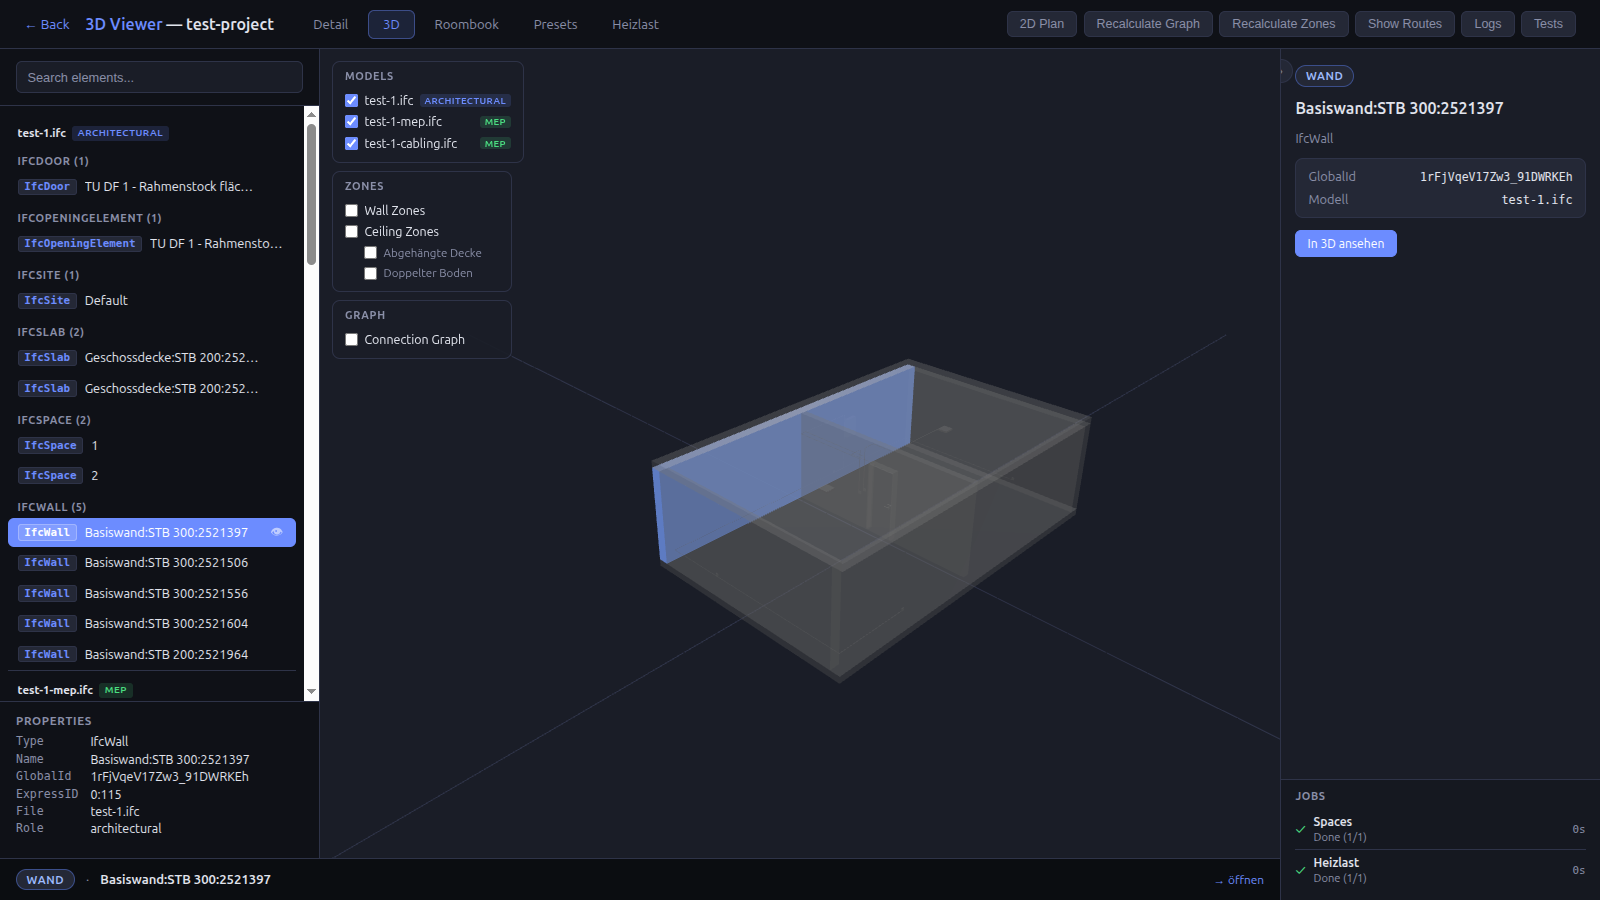Open the Roombook tab
Screen dimensions: 1600x900
pyautogui.click(x=466, y=24)
